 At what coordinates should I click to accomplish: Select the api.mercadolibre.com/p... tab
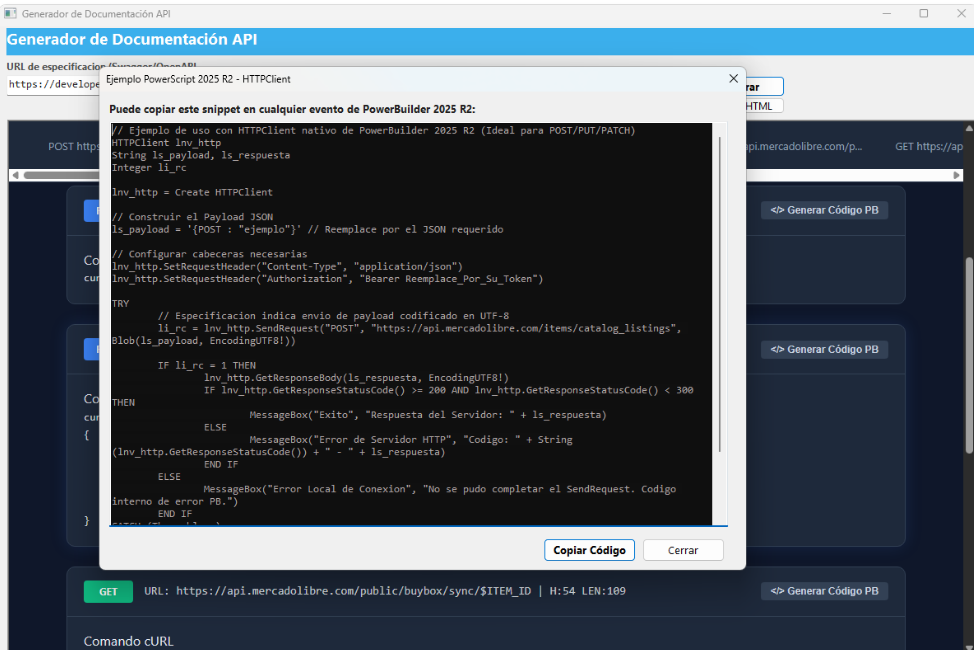click(x=804, y=147)
